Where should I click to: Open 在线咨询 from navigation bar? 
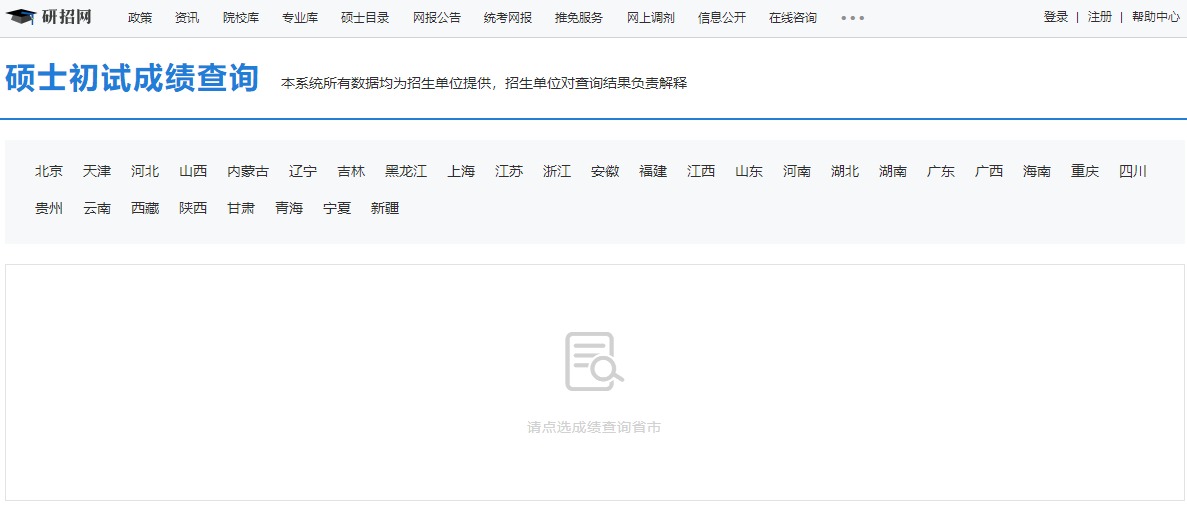[793, 18]
